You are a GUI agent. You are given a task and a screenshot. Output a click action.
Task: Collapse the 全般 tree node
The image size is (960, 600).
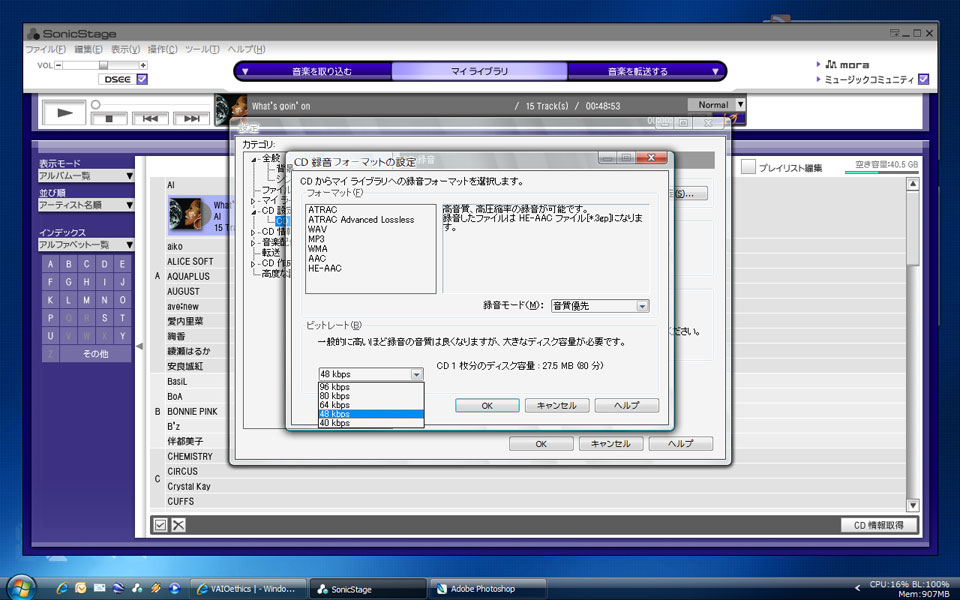254,160
